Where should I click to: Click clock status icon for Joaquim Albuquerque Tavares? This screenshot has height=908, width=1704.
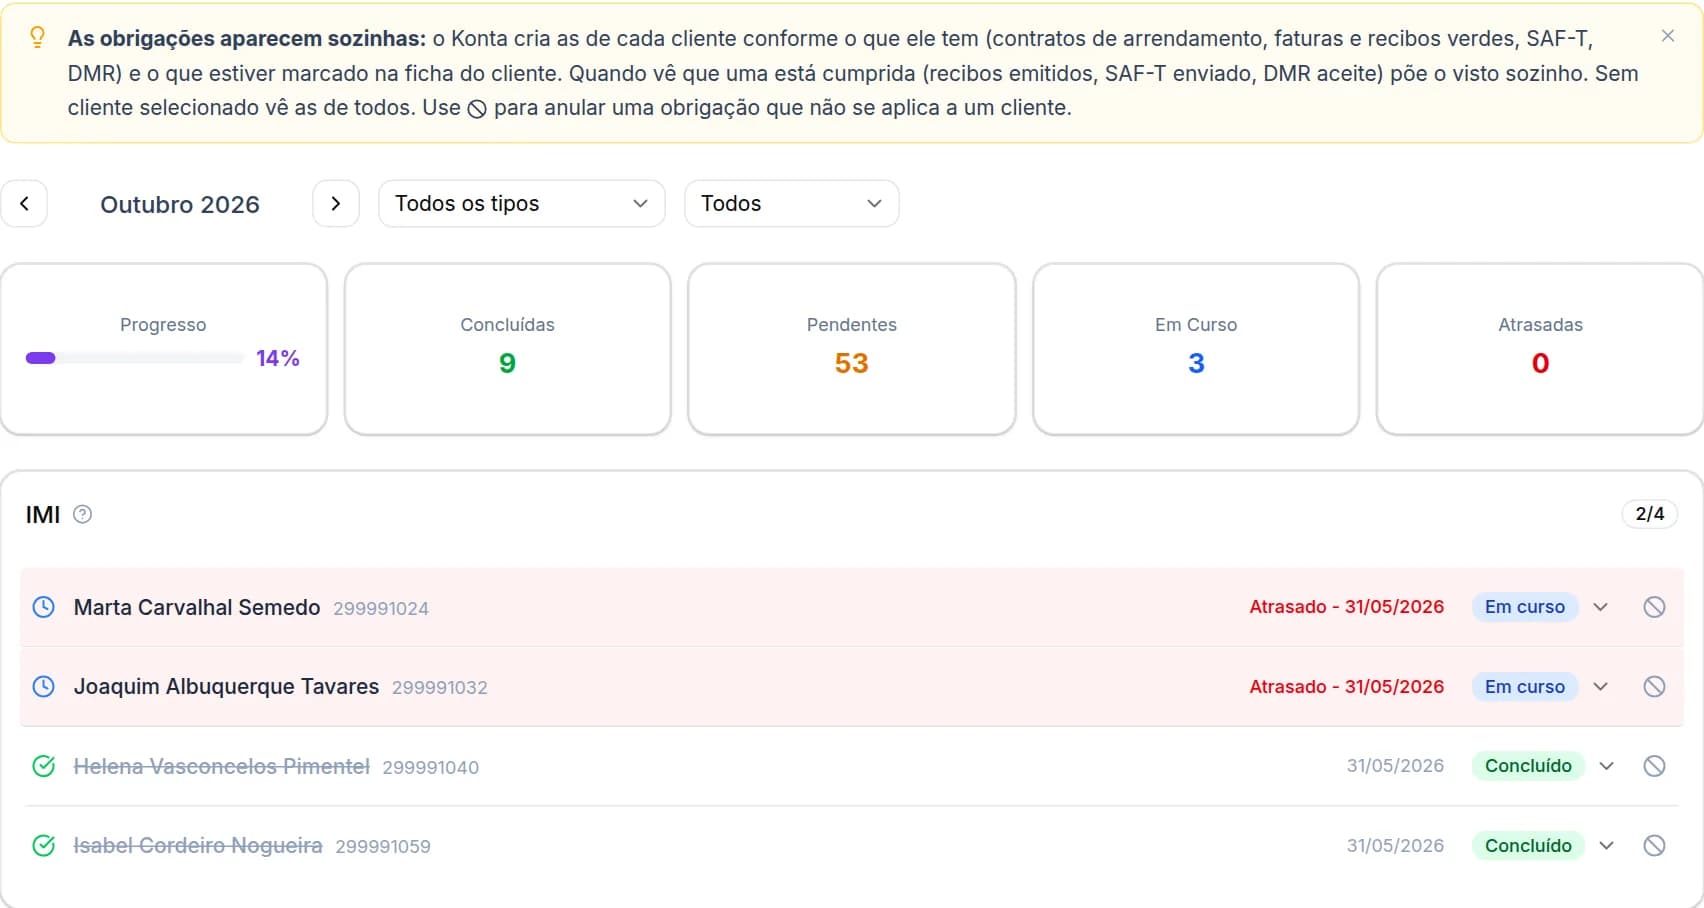pyautogui.click(x=44, y=686)
